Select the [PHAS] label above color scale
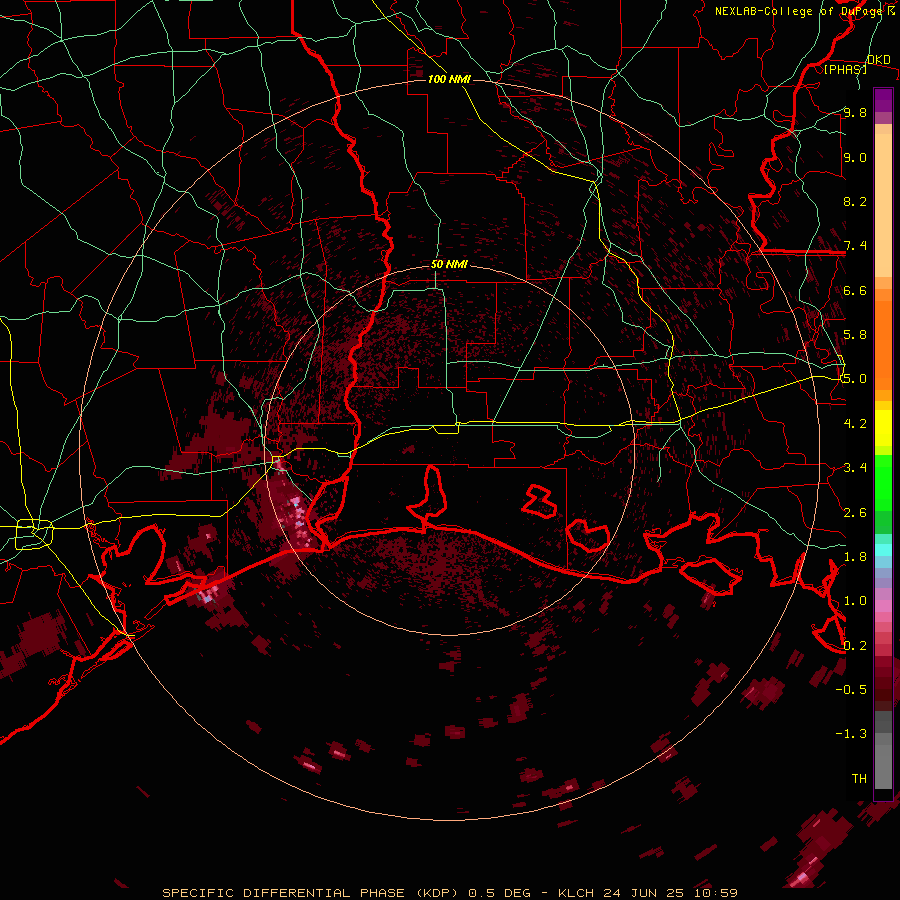Screen dimensions: 900x900 [845, 70]
